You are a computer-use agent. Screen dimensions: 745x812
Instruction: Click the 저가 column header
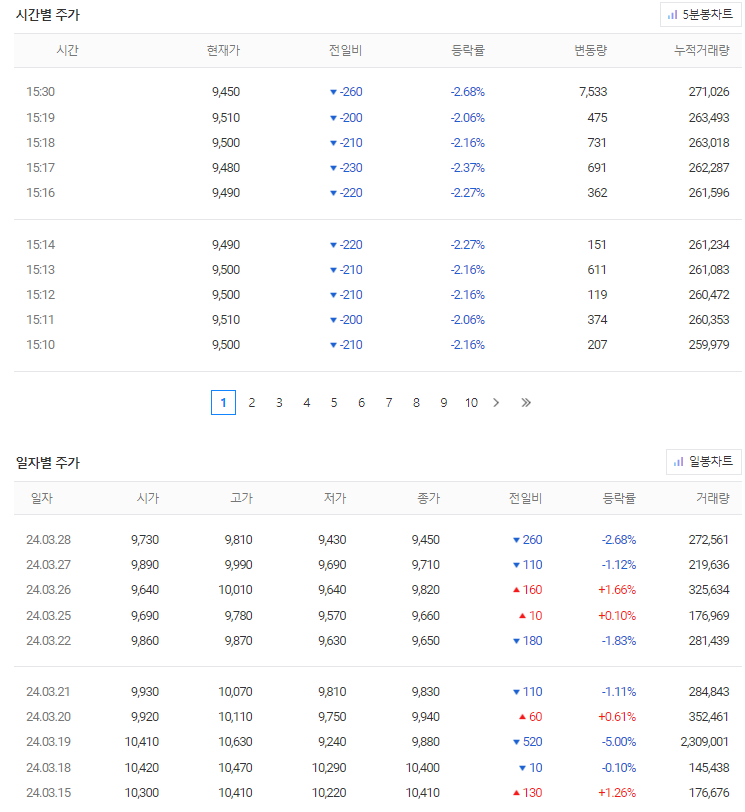[335, 498]
